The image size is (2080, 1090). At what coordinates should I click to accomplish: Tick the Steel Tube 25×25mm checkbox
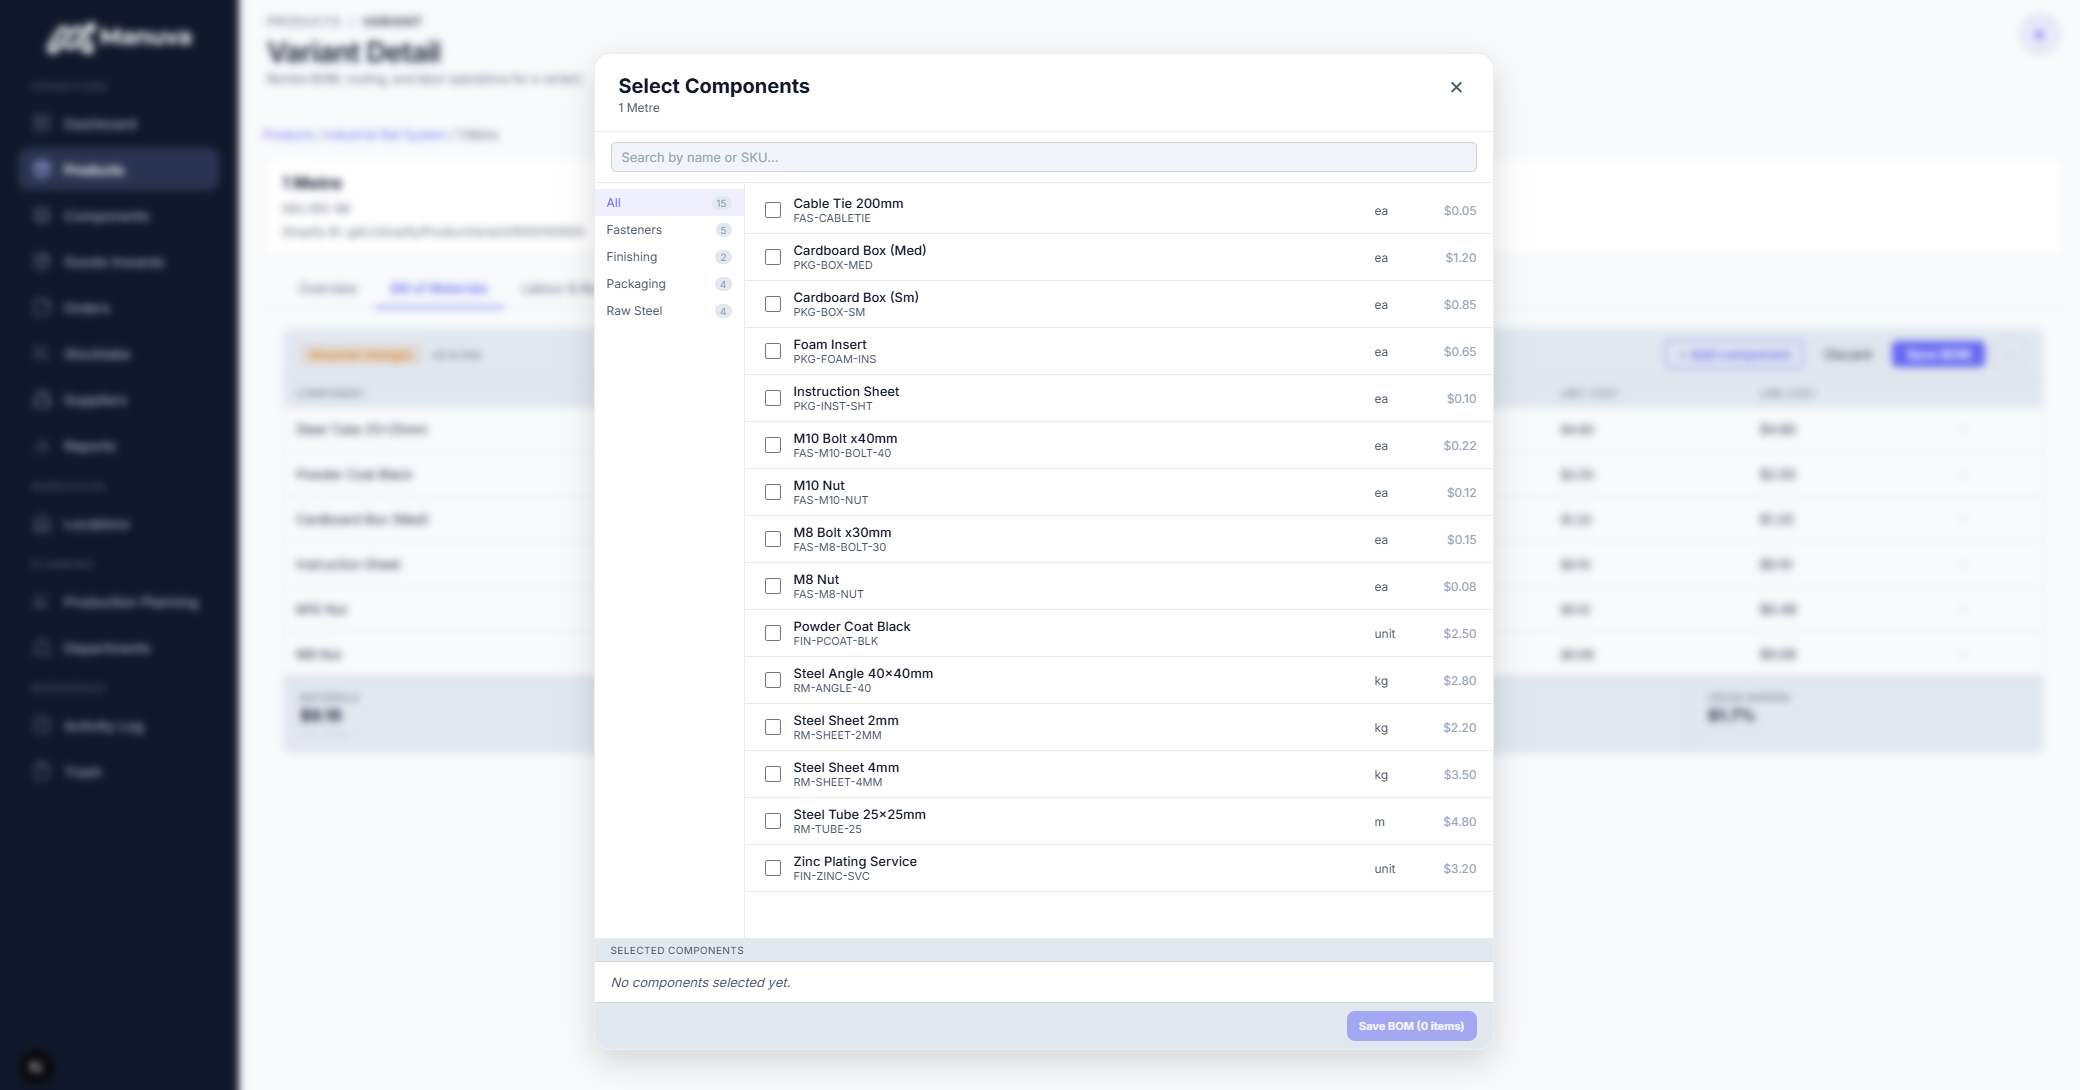point(773,821)
